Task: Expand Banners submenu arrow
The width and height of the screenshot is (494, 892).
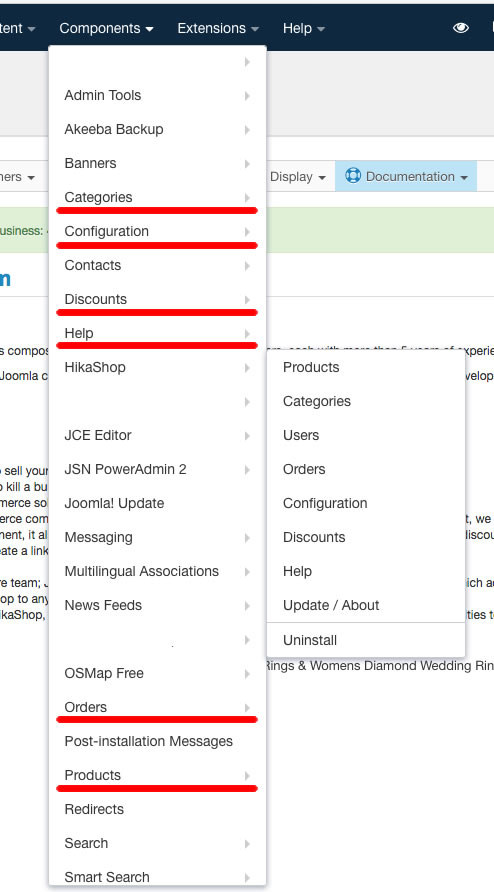Action: pos(247,164)
